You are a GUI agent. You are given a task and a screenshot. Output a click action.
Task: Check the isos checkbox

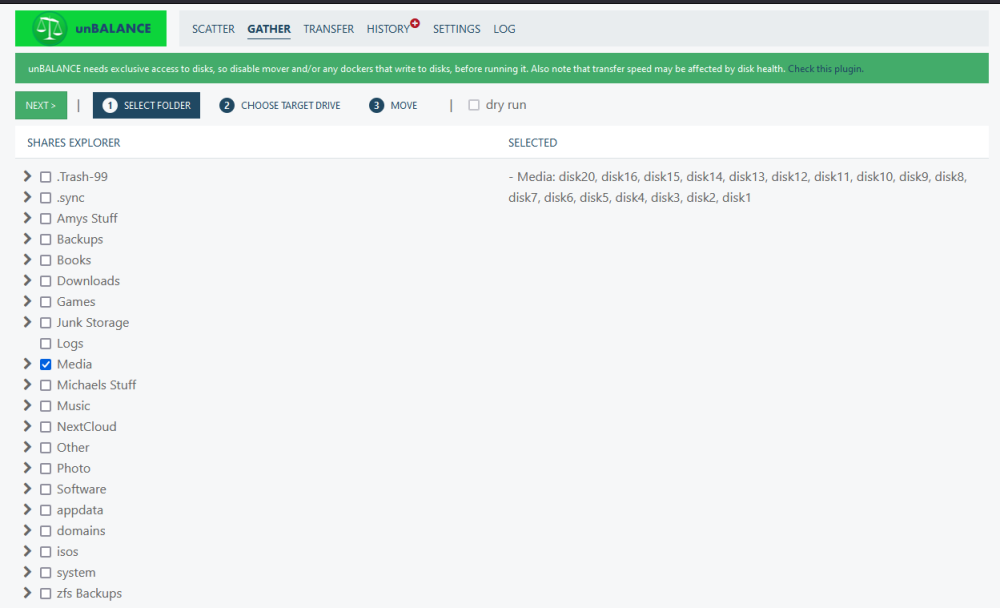[x=45, y=552]
